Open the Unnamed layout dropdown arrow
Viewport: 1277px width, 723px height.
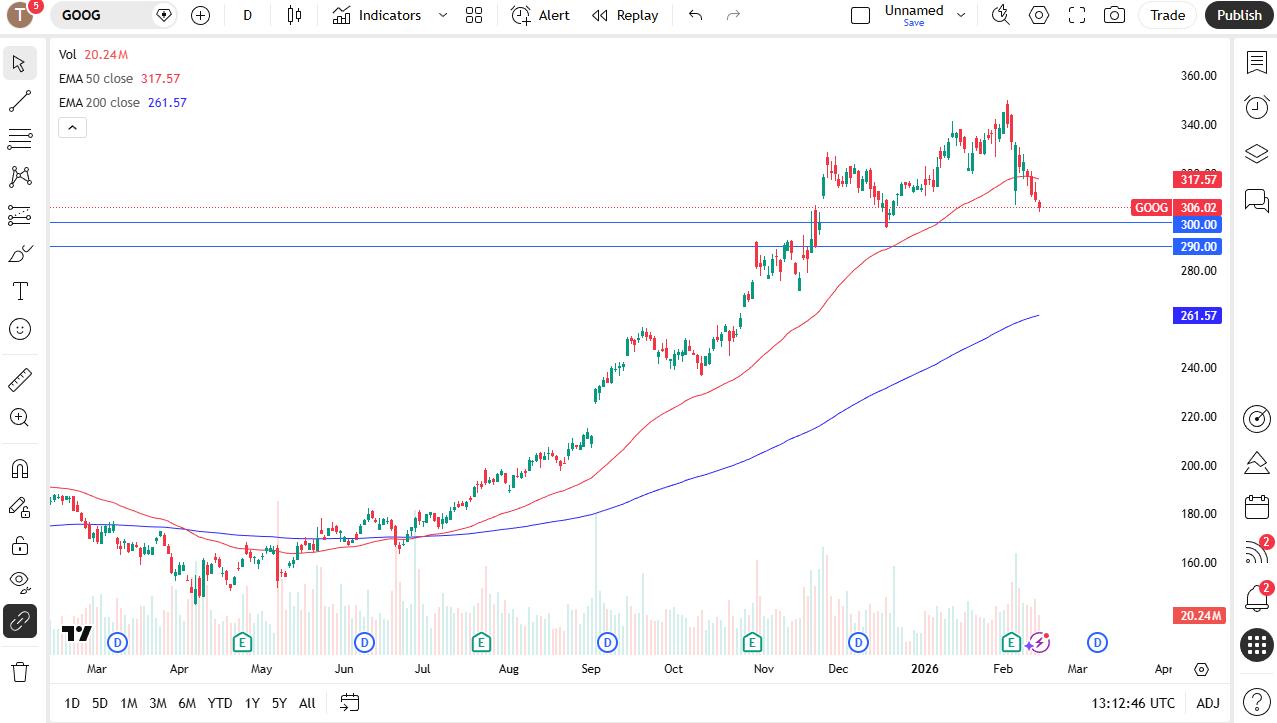961,15
